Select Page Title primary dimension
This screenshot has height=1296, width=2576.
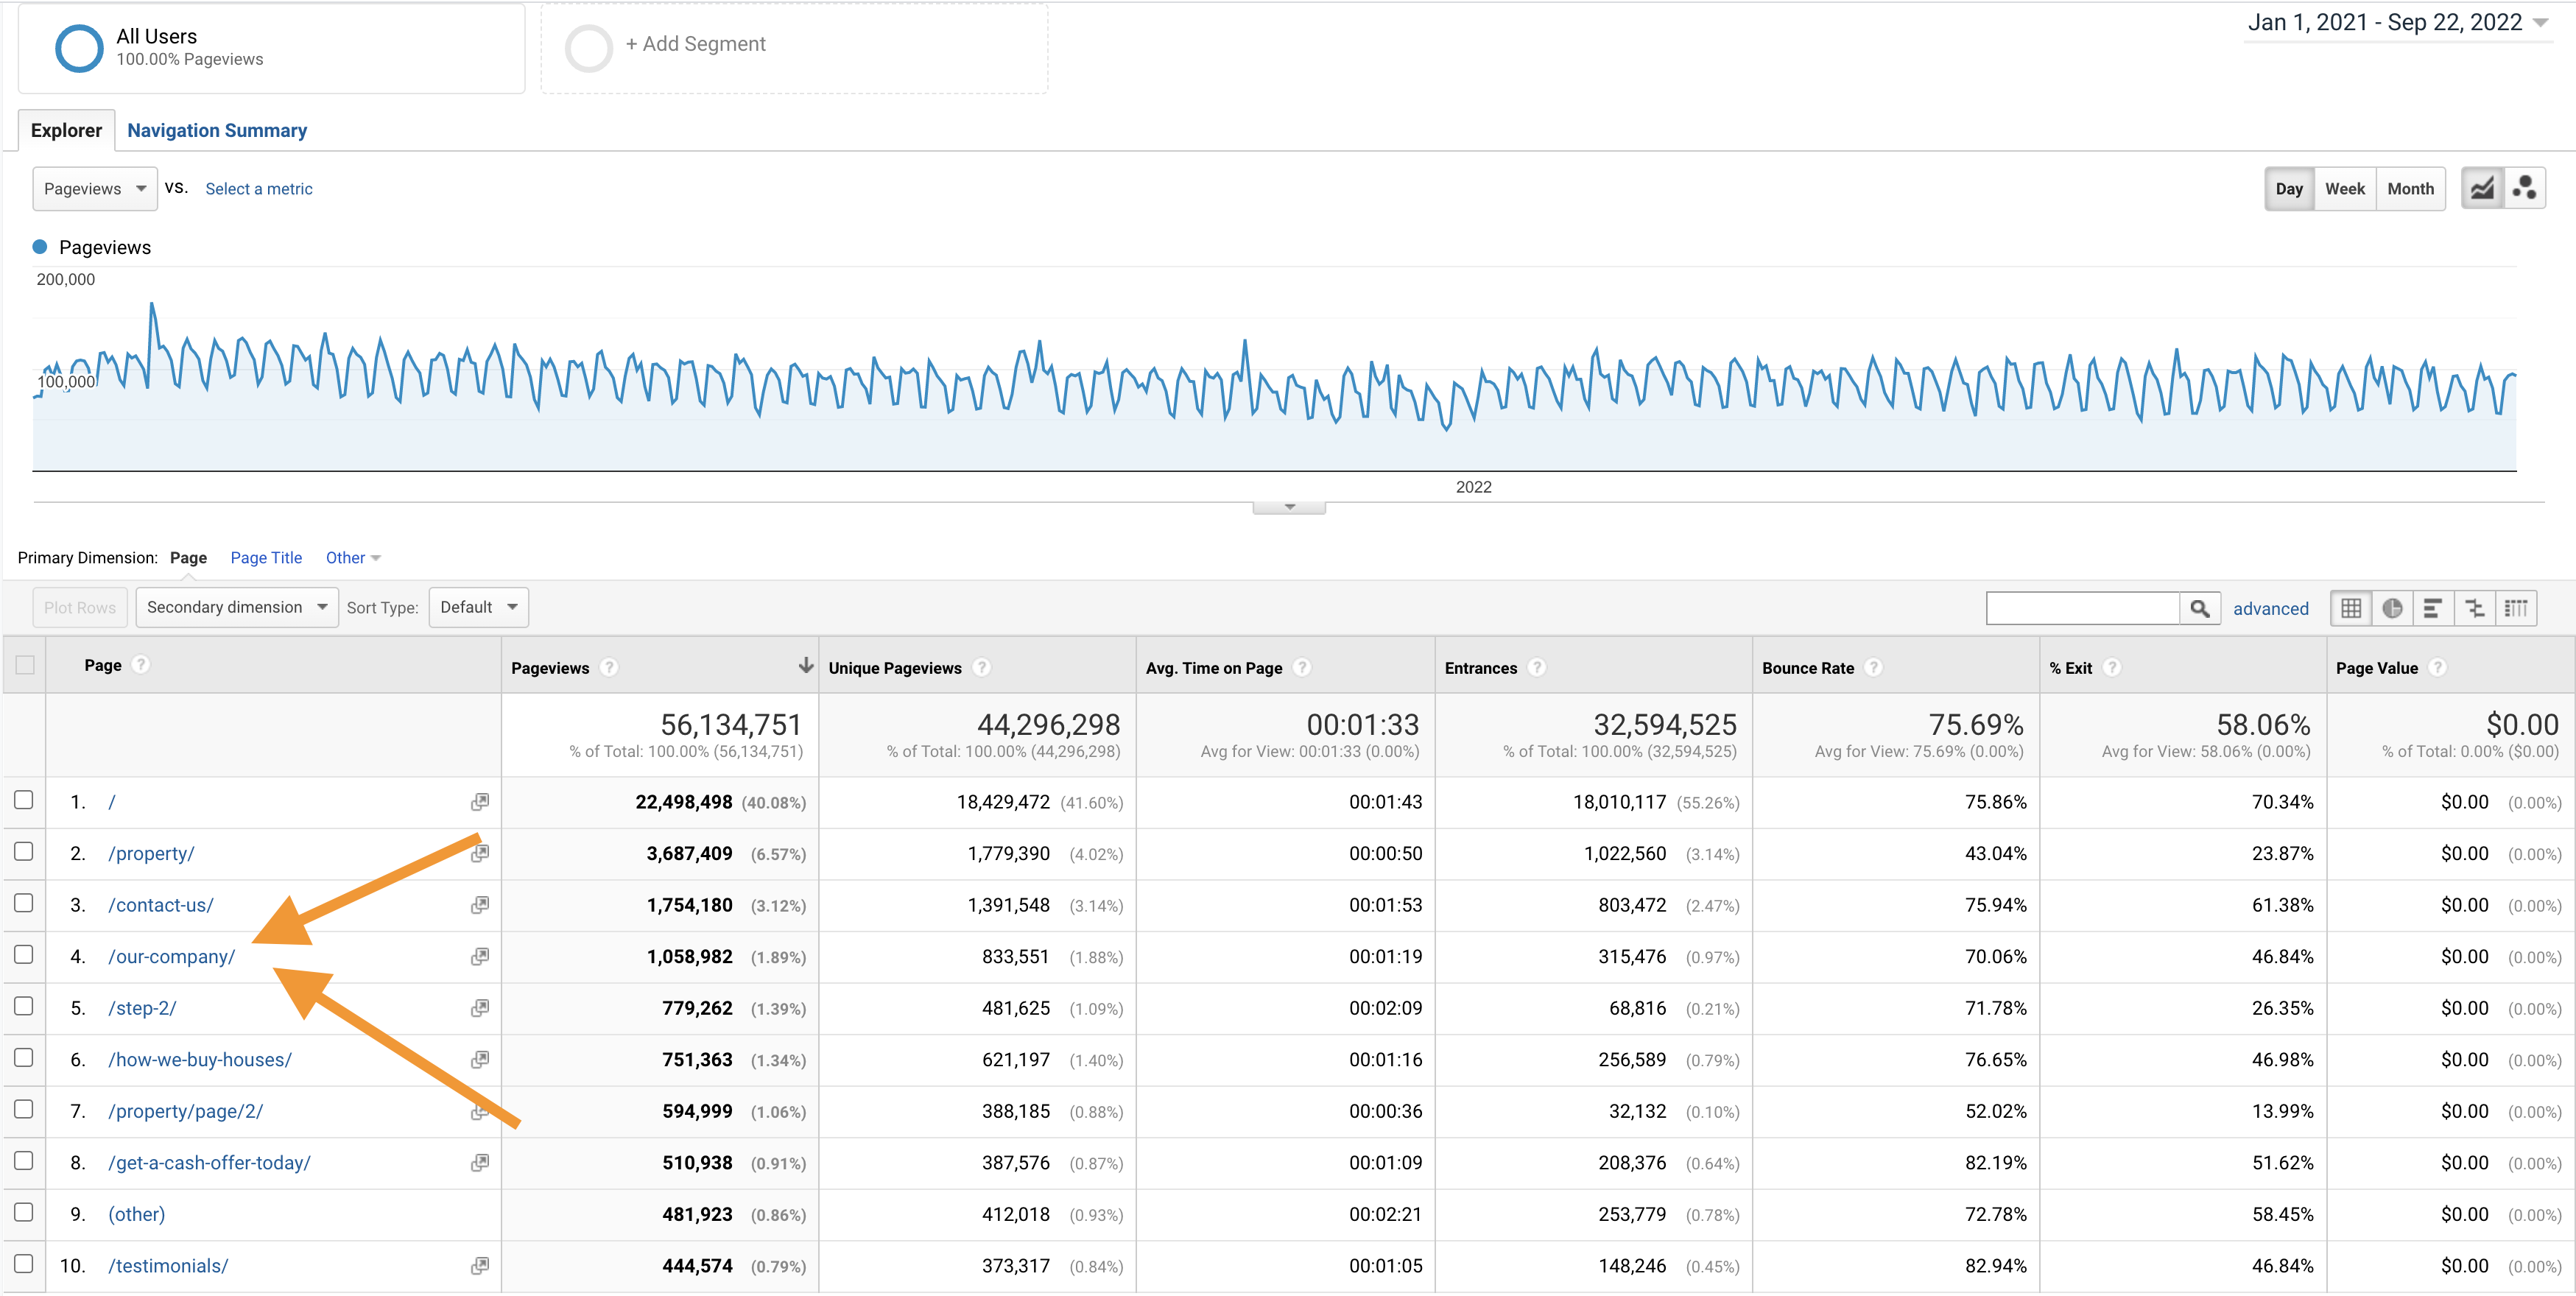266,558
